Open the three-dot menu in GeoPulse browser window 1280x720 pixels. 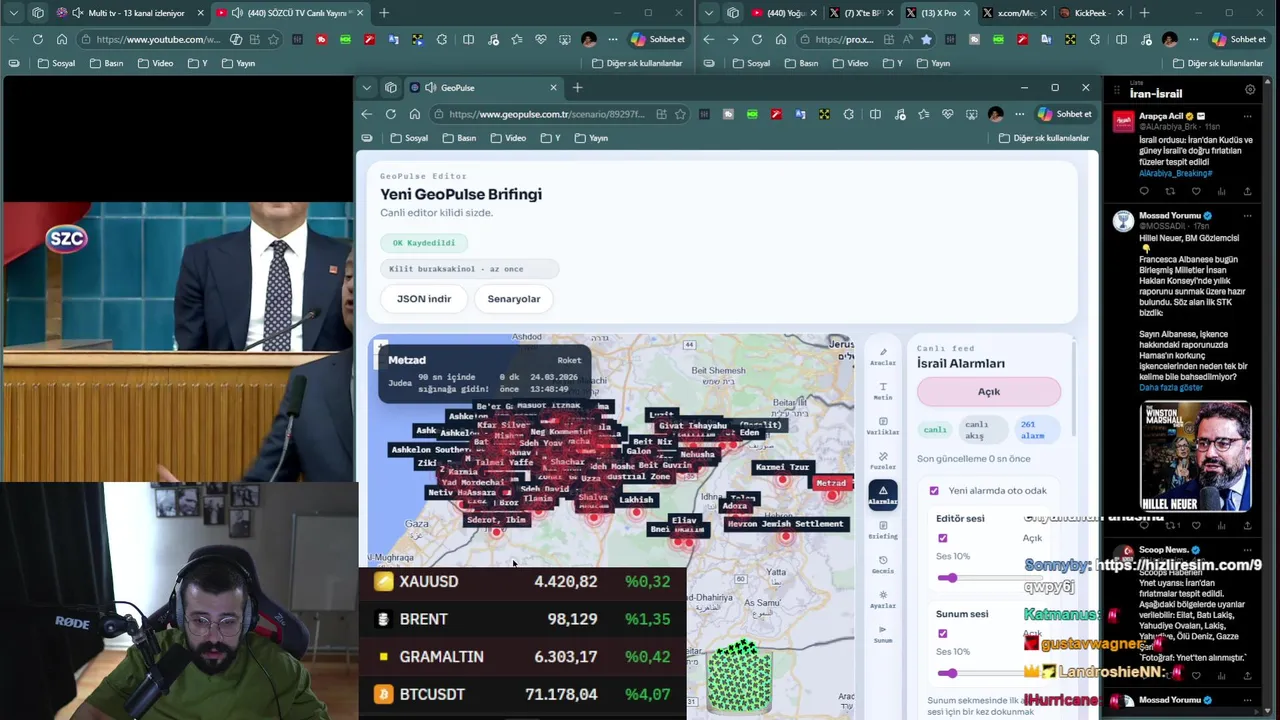coord(1019,114)
